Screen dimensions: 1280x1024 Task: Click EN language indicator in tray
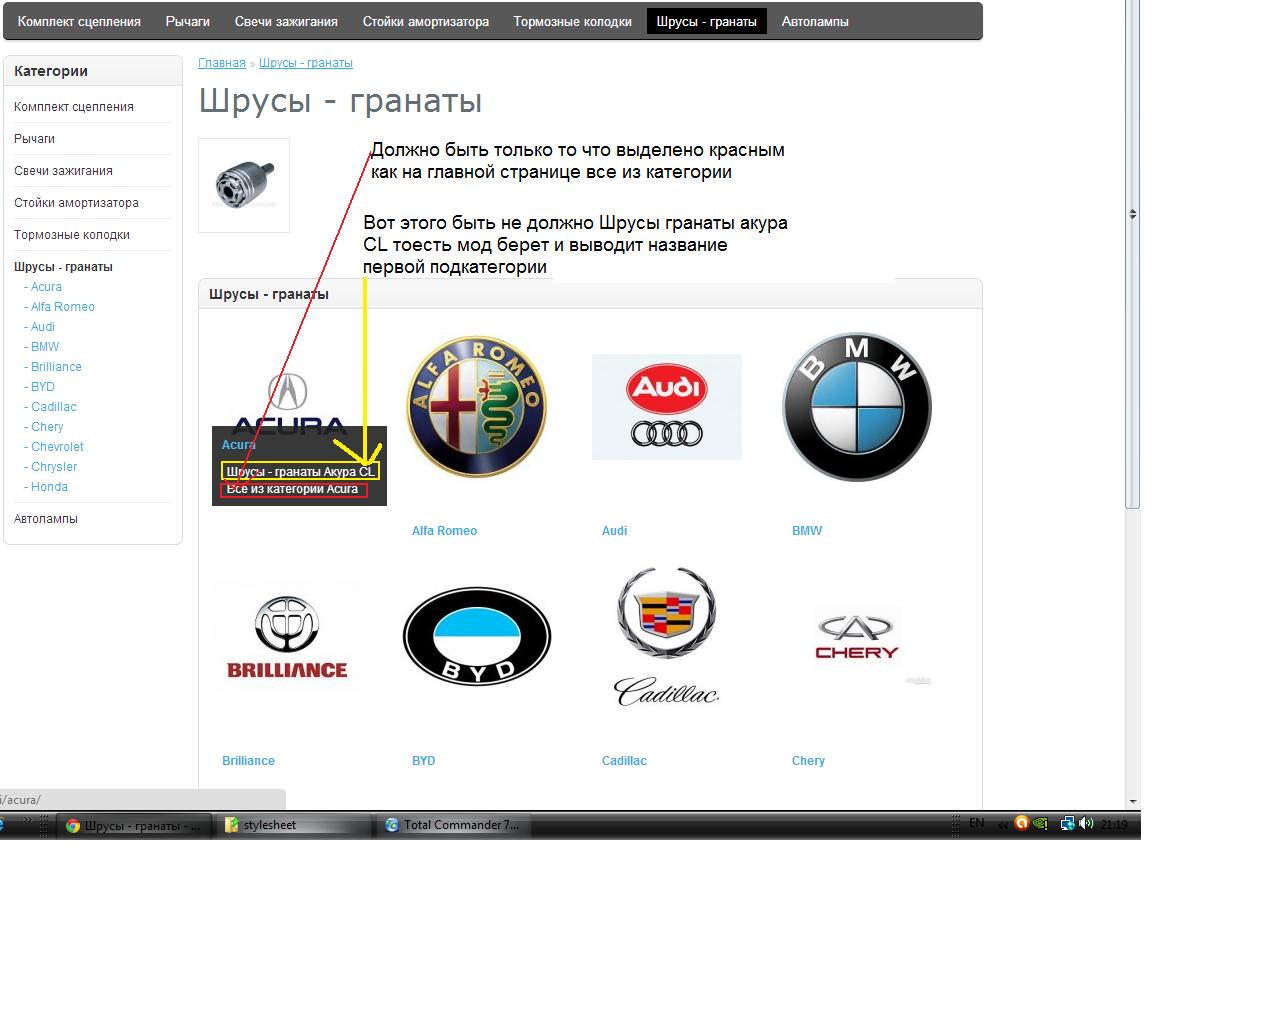point(977,823)
